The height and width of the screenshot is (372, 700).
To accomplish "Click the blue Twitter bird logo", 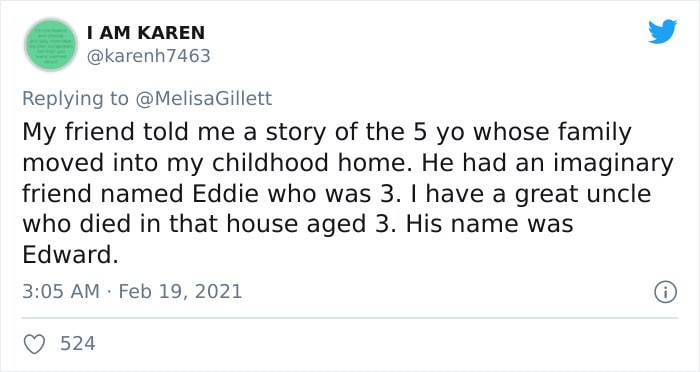I will click(662, 31).
